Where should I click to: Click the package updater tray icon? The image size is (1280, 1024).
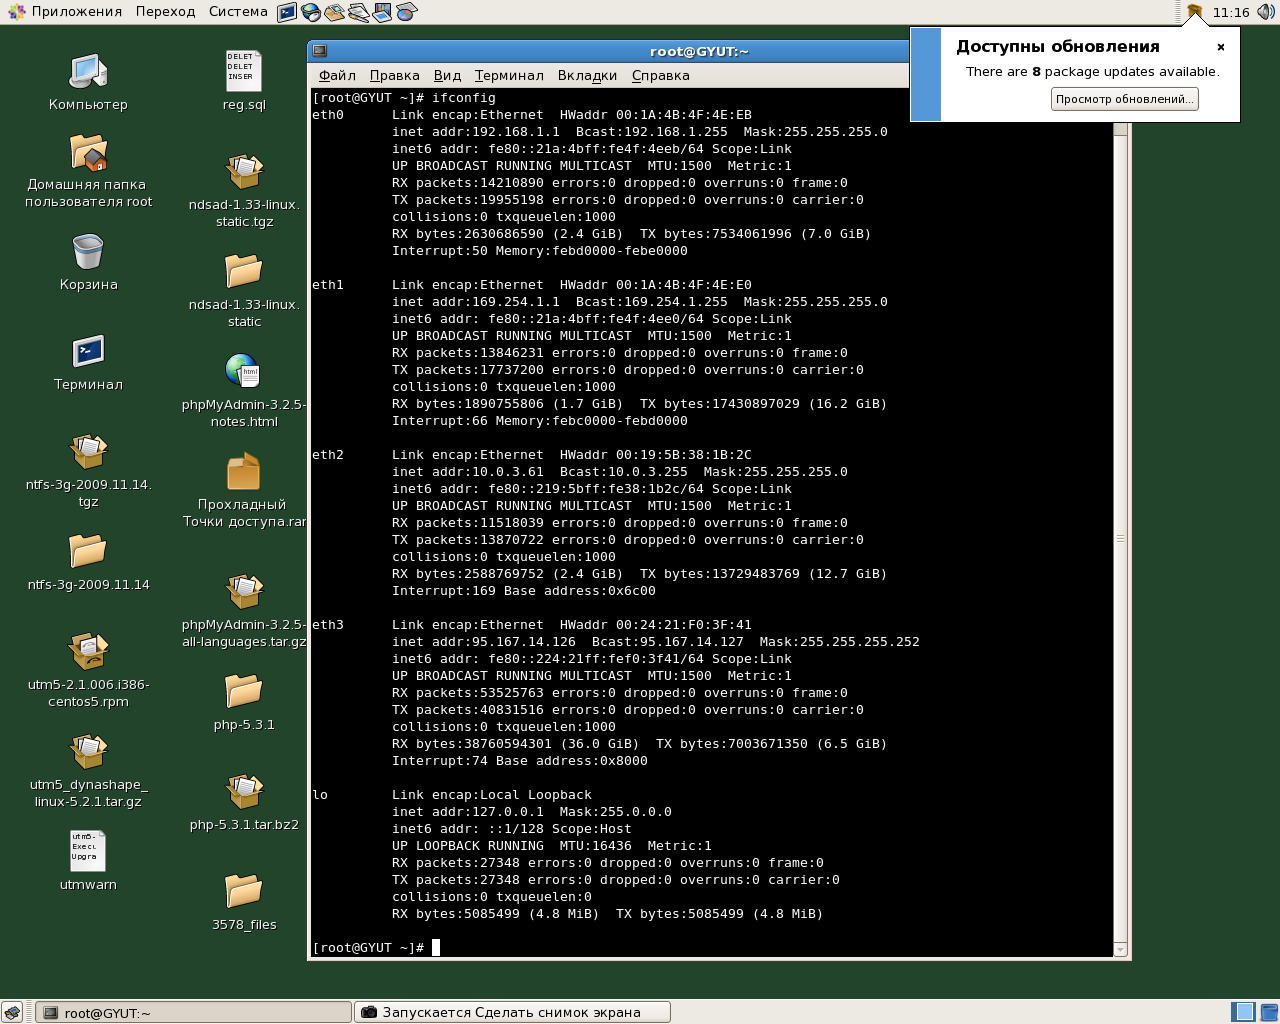tap(1194, 12)
